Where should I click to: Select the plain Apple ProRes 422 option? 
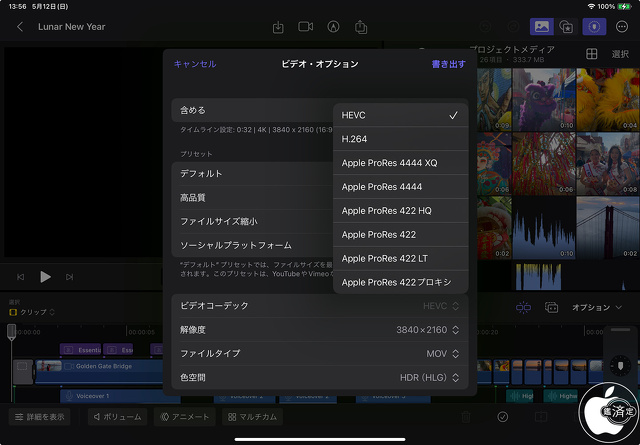pyautogui.click(x=400, y=234)
